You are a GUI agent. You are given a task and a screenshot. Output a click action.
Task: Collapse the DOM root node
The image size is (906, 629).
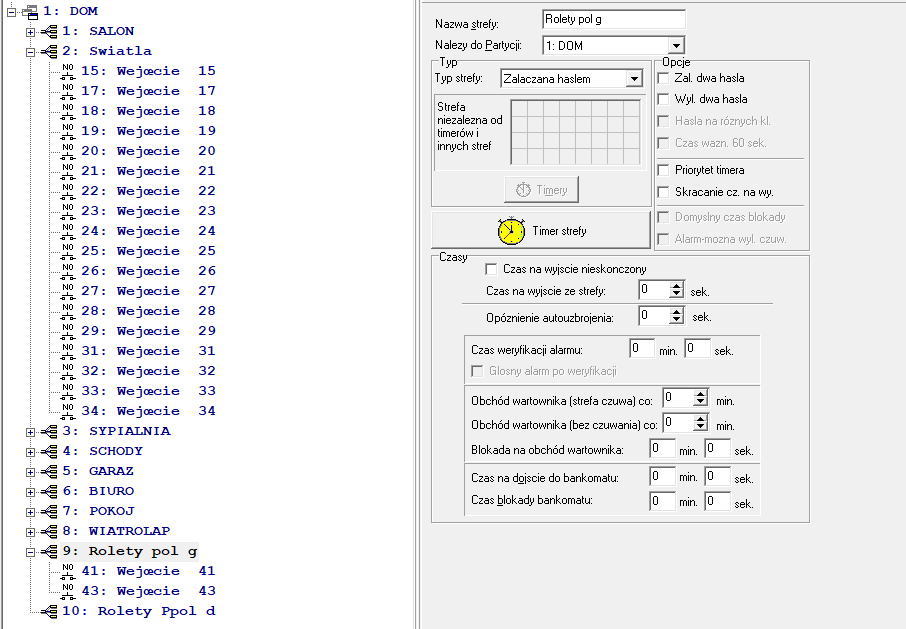click(x=11, y=12)
